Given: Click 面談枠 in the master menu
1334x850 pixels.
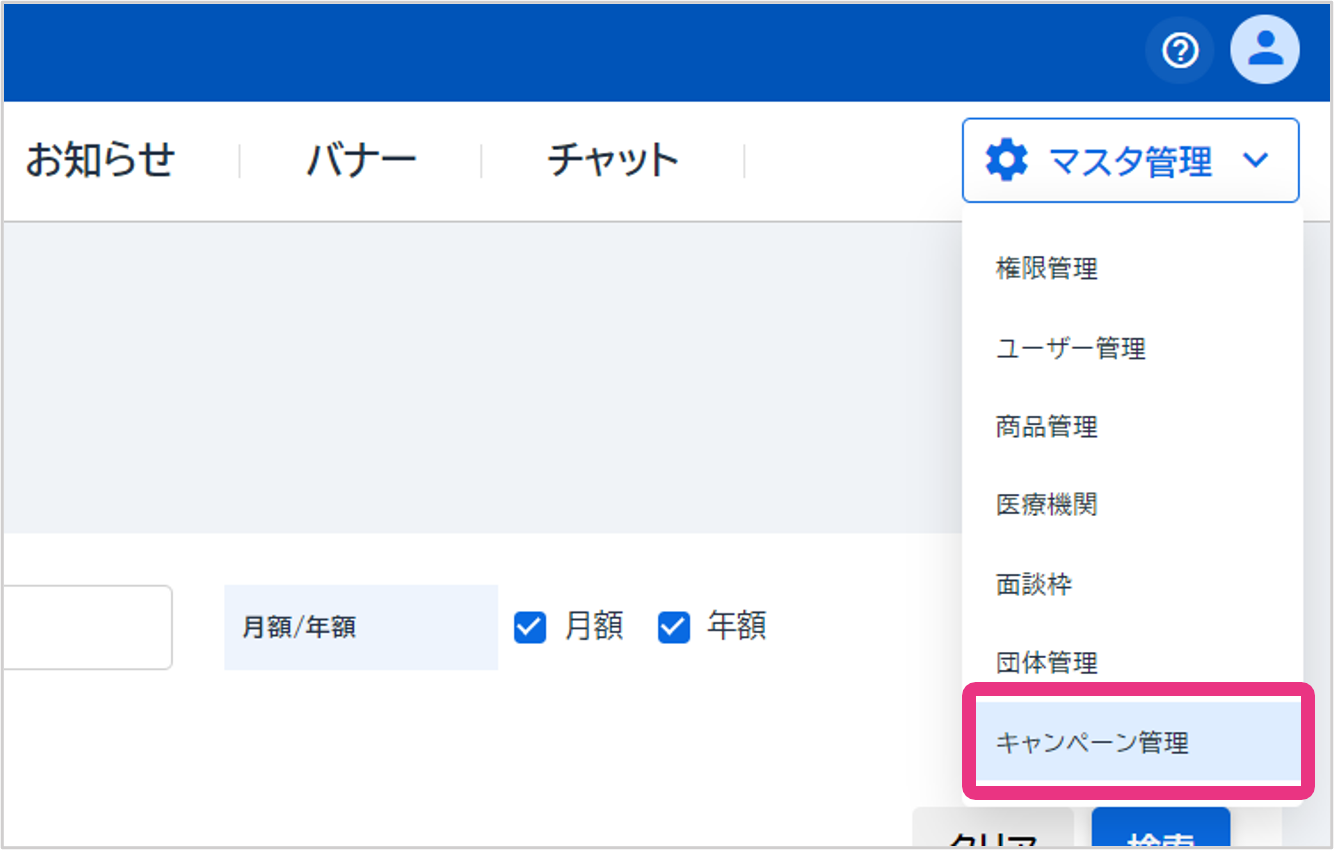Looking at the screenshot, I should [1034, 584].
